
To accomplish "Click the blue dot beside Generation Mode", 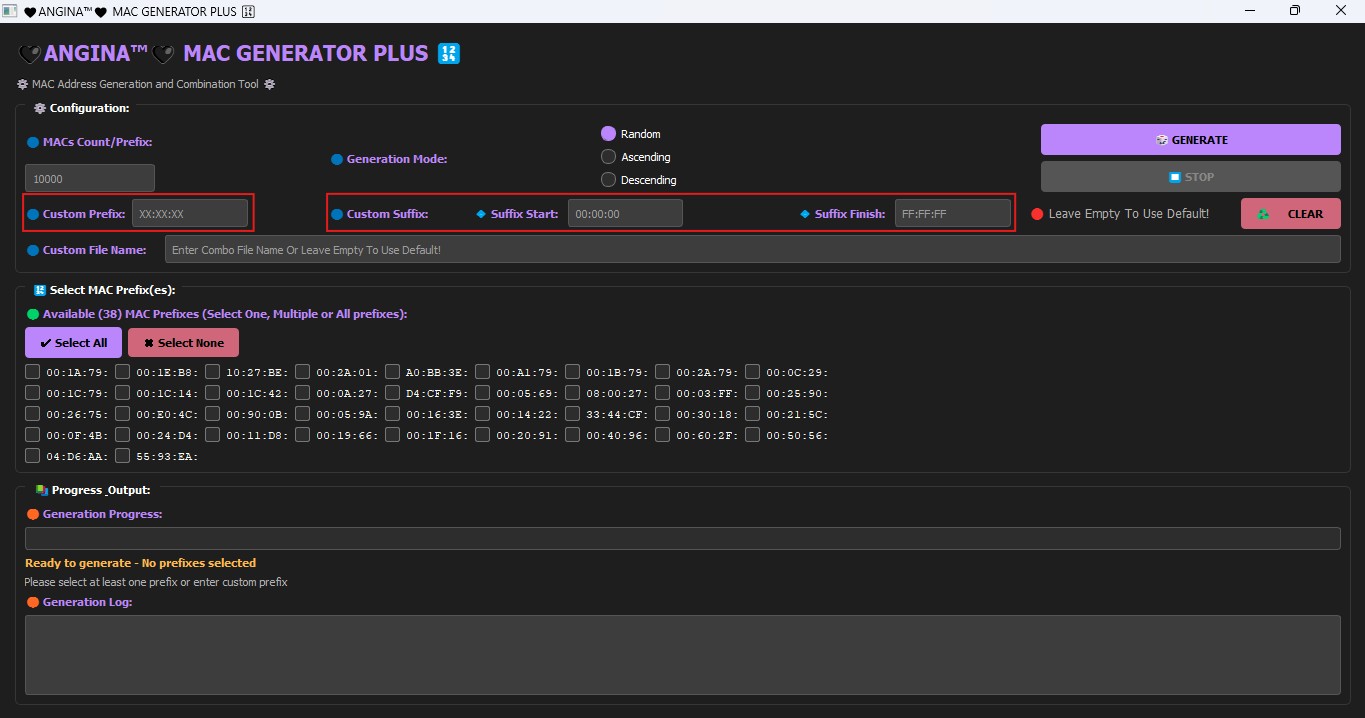I will [x=337, y=159].
